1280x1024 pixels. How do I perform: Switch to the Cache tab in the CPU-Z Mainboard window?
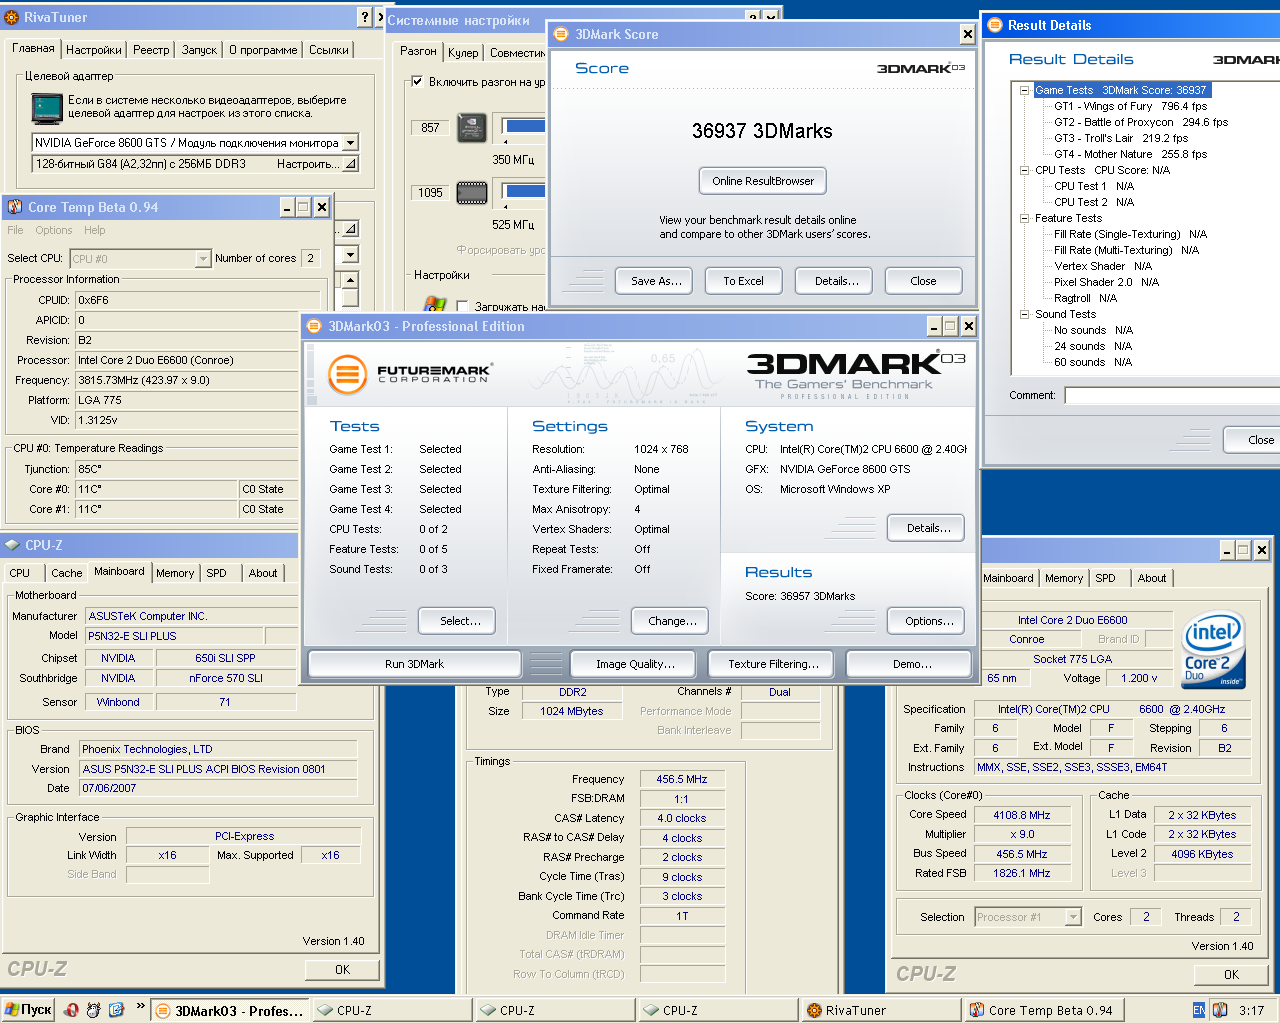(67, 573)
